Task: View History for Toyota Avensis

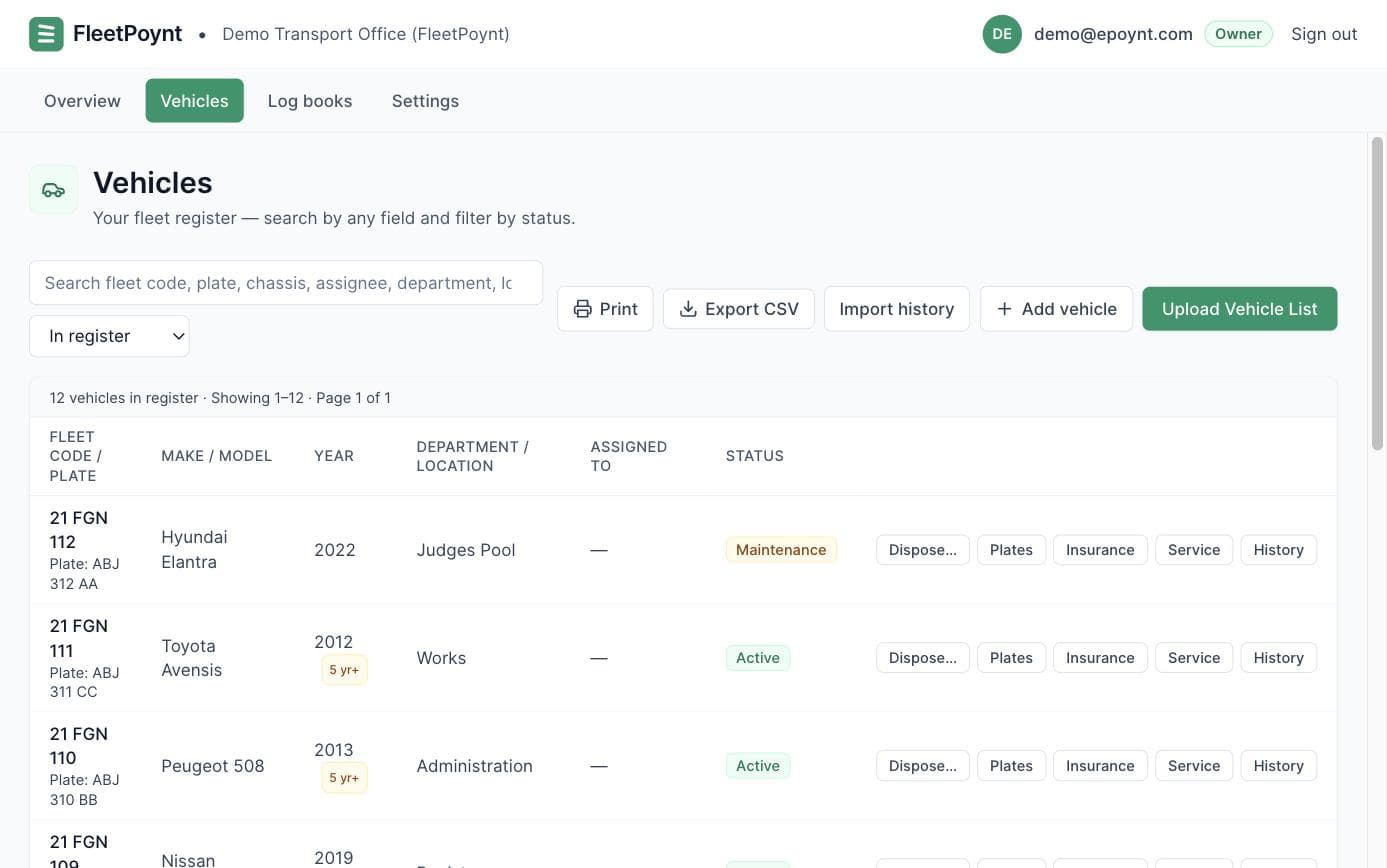Action: 1278,658
